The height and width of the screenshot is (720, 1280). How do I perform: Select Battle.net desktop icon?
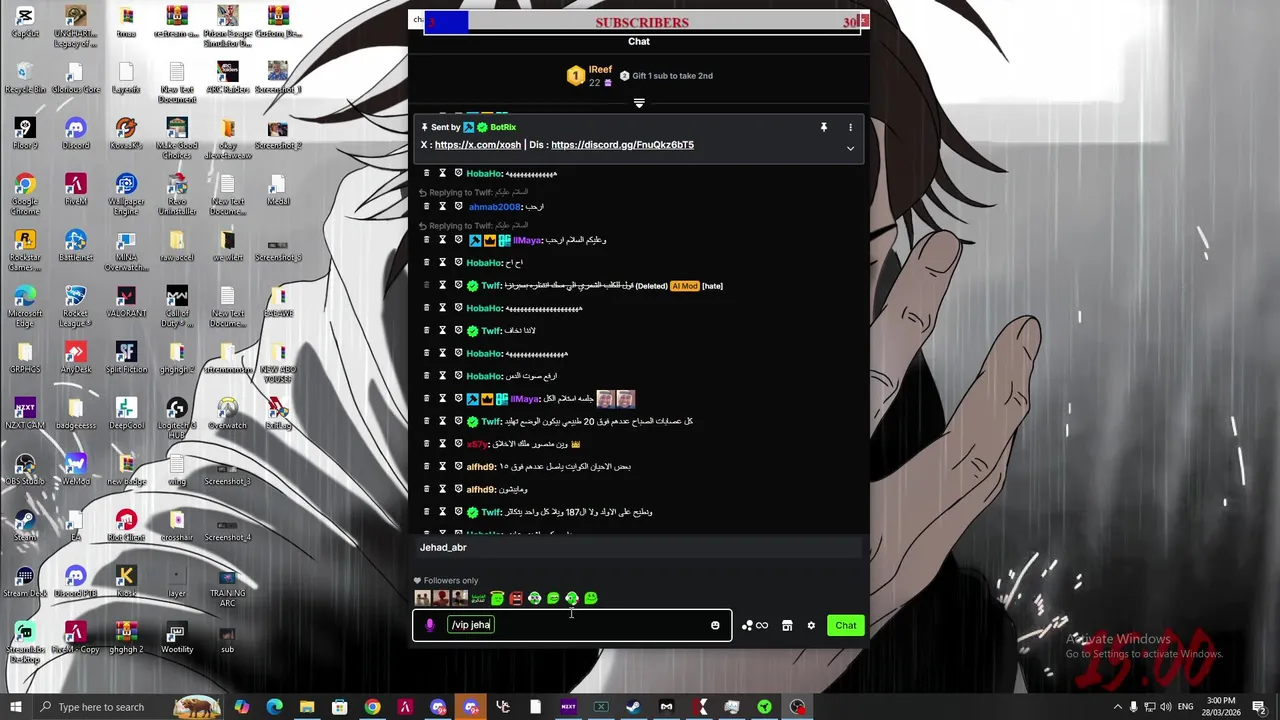[x=75, y=246]
